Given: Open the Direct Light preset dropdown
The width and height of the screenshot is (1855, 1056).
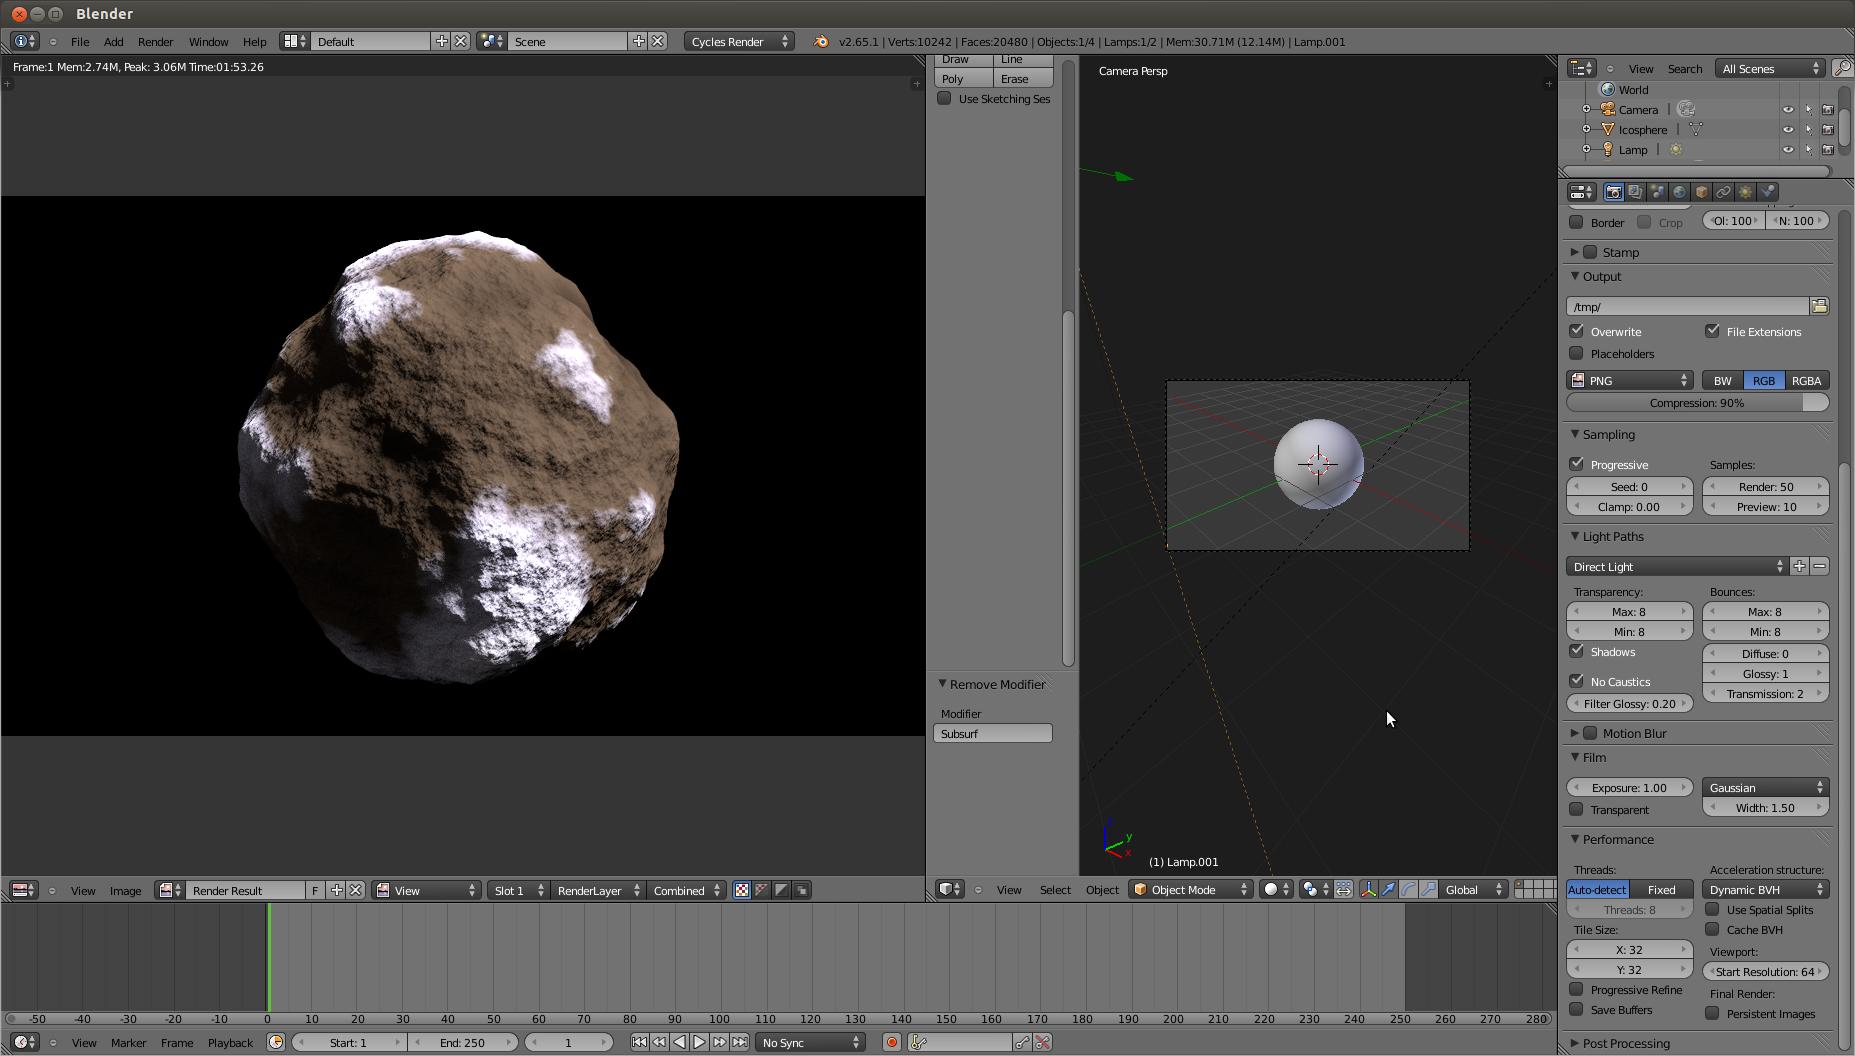Looking at the screenshot, I should (1676, 566).
